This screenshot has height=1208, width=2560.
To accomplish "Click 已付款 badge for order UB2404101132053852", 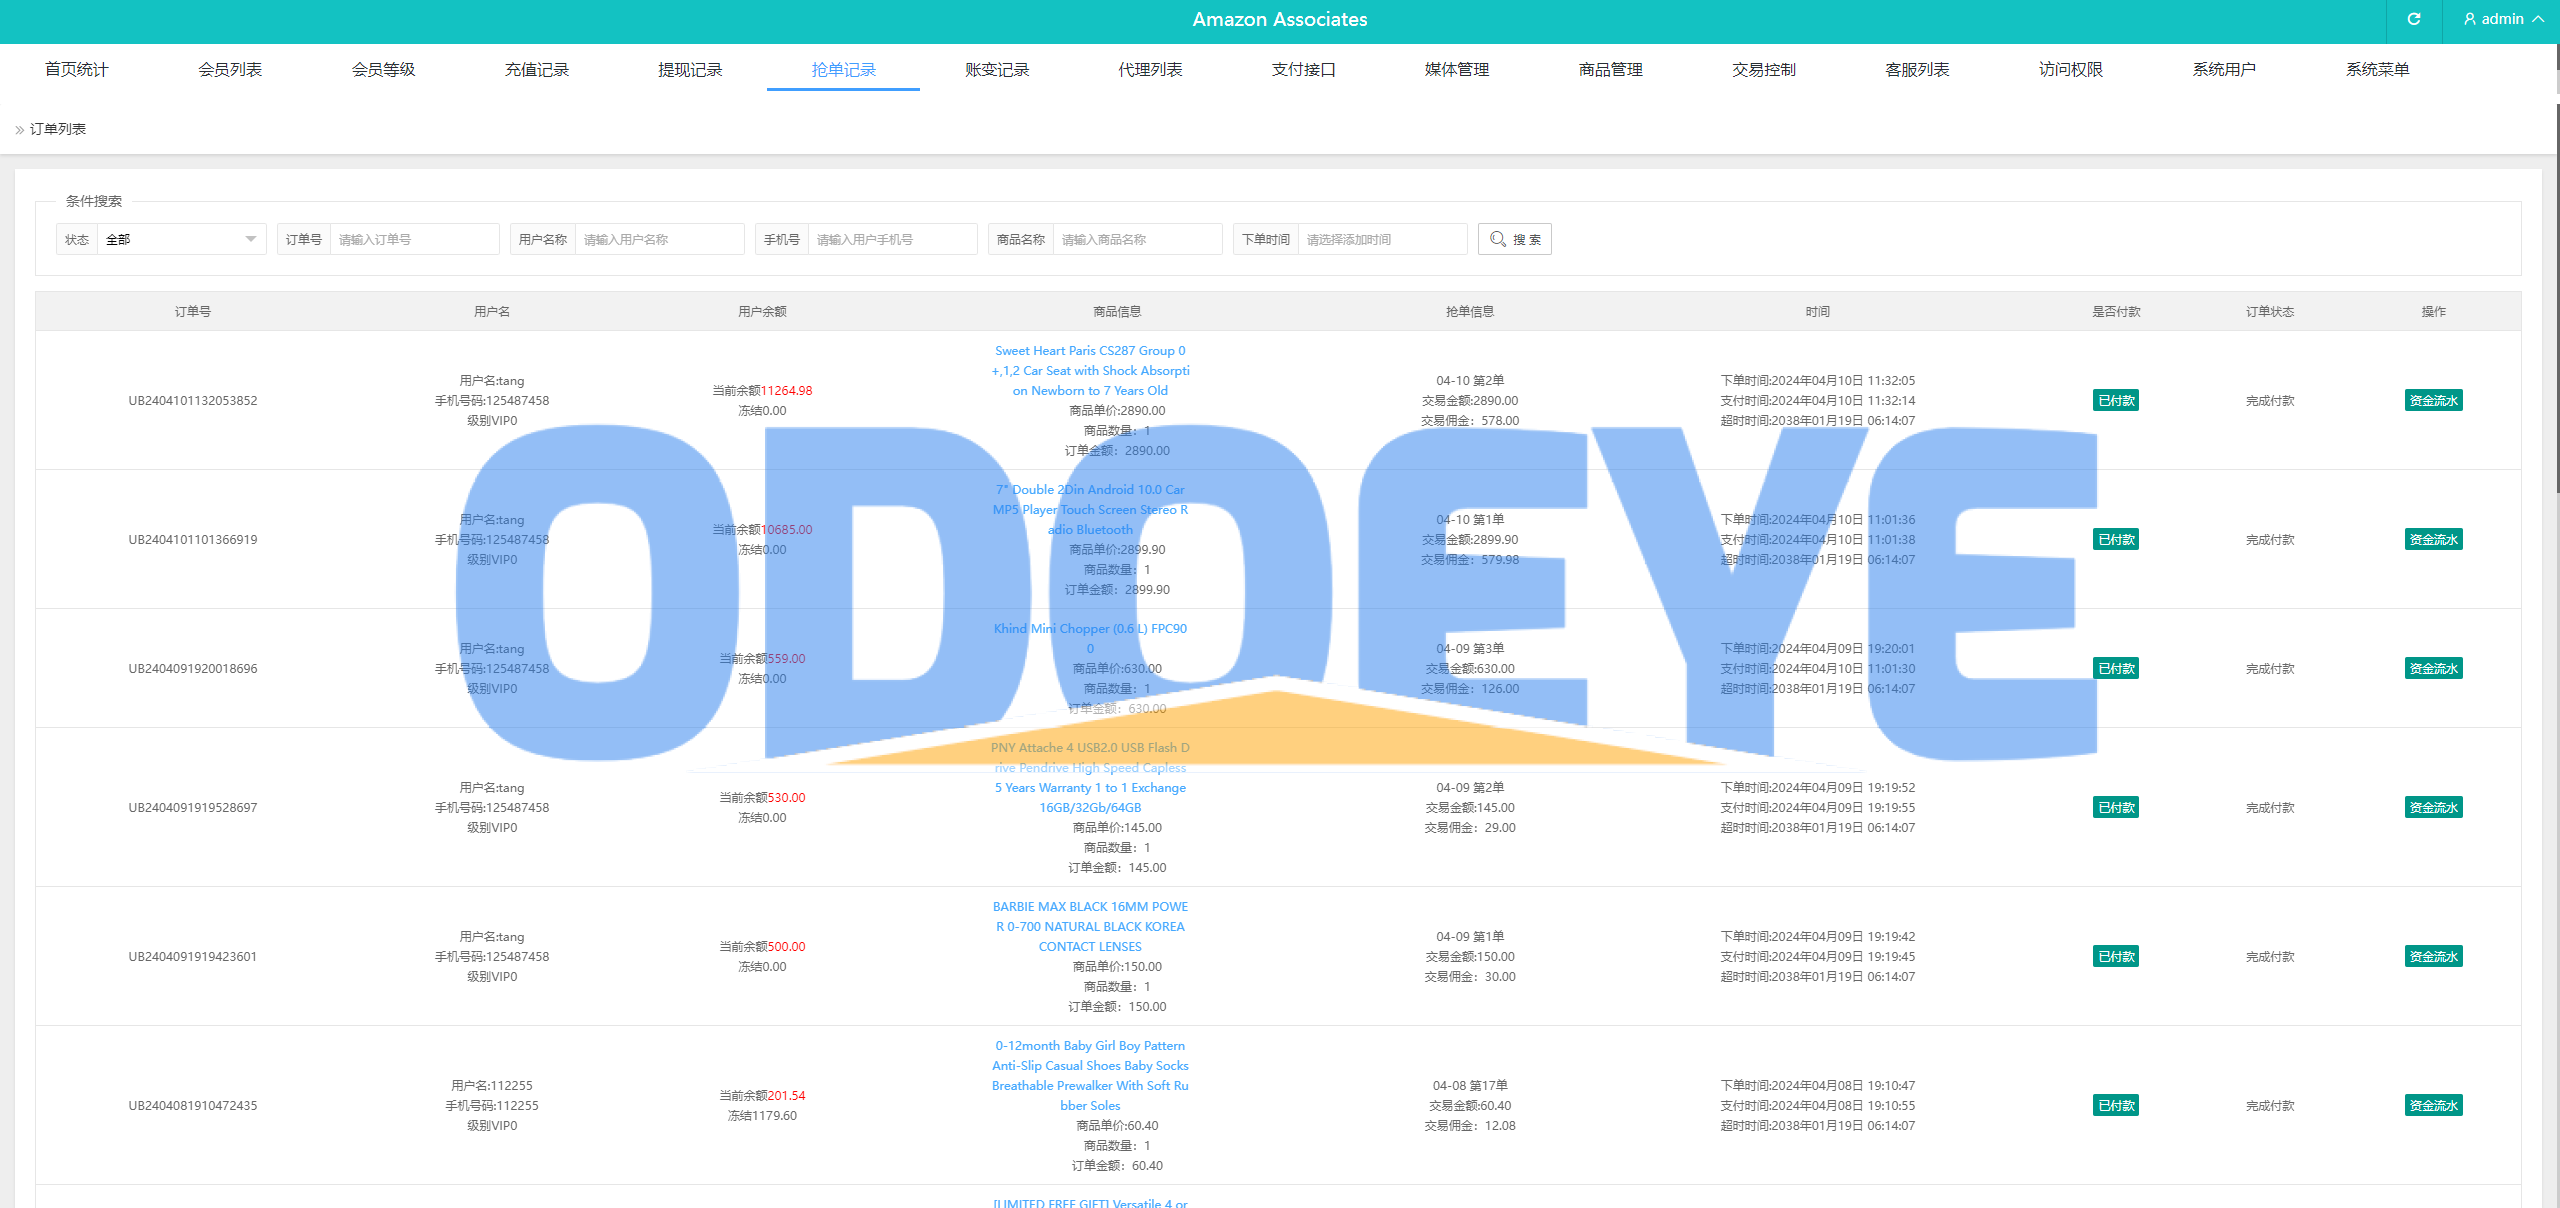I will [x=2116, y=401].
